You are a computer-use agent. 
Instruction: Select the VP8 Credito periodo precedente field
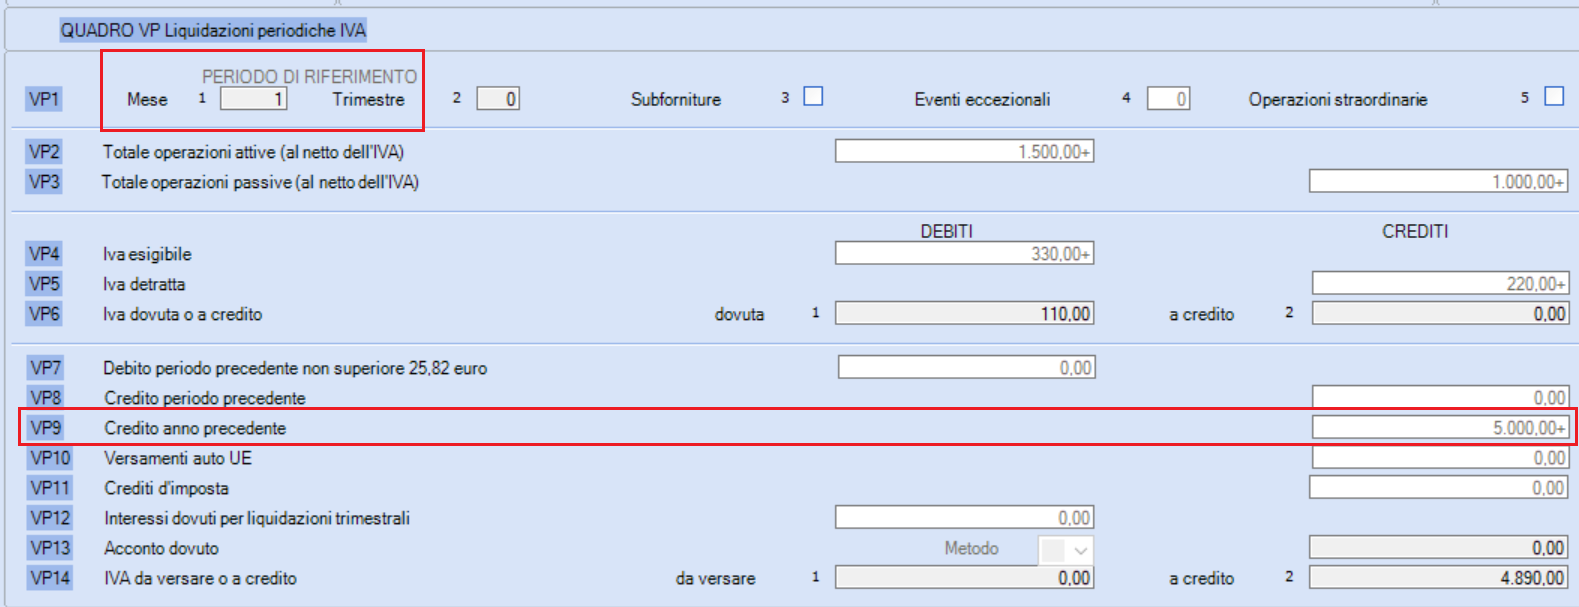point(1440,397)
